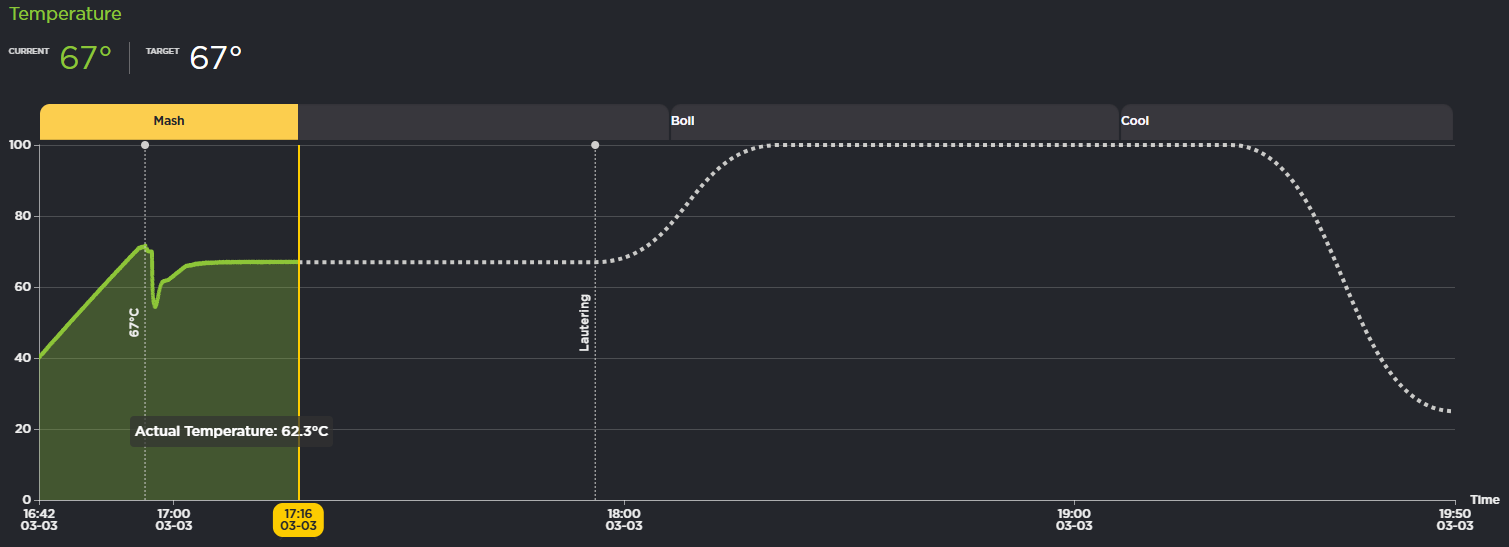This screenshot has height=547, width=1509.
Task: Click the Temperature heading
Action: pyautogui.click(x=65, y=14)
